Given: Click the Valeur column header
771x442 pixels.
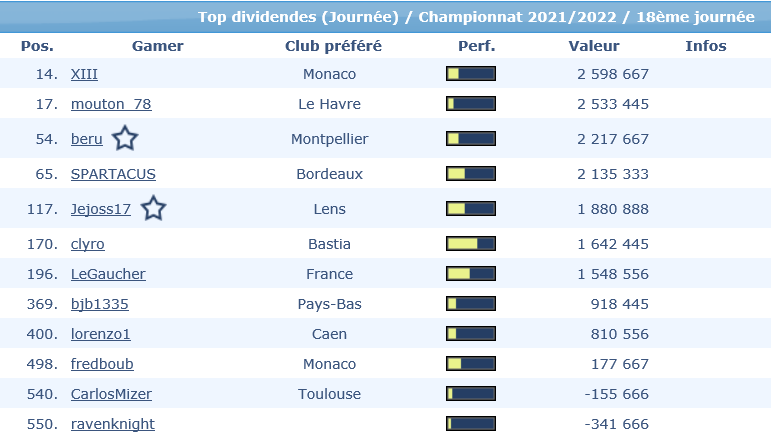Looking at the screenshot, I should pos(594,46).
